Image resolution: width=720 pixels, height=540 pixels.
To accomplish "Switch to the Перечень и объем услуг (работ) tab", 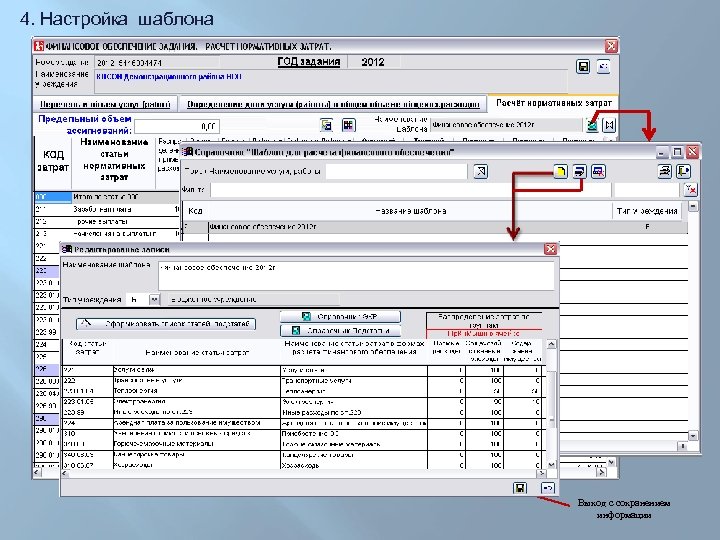I will 105,104.
